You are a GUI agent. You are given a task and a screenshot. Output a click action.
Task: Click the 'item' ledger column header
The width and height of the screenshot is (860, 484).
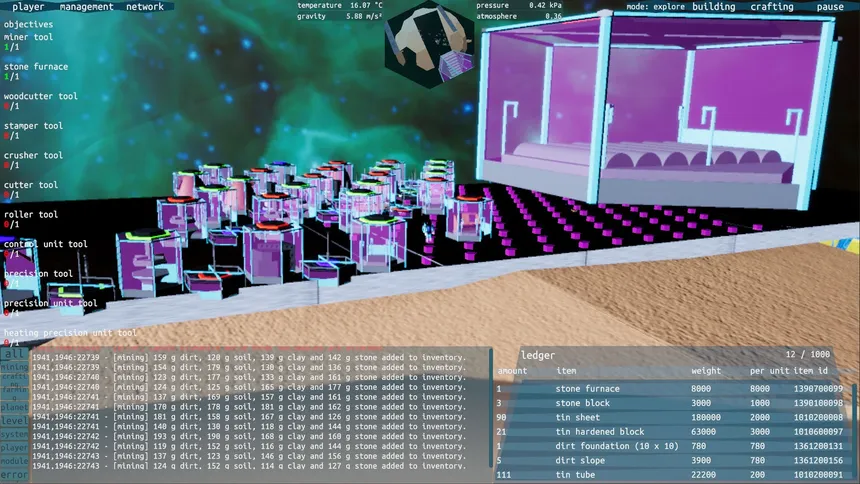(x=566, y=371)
